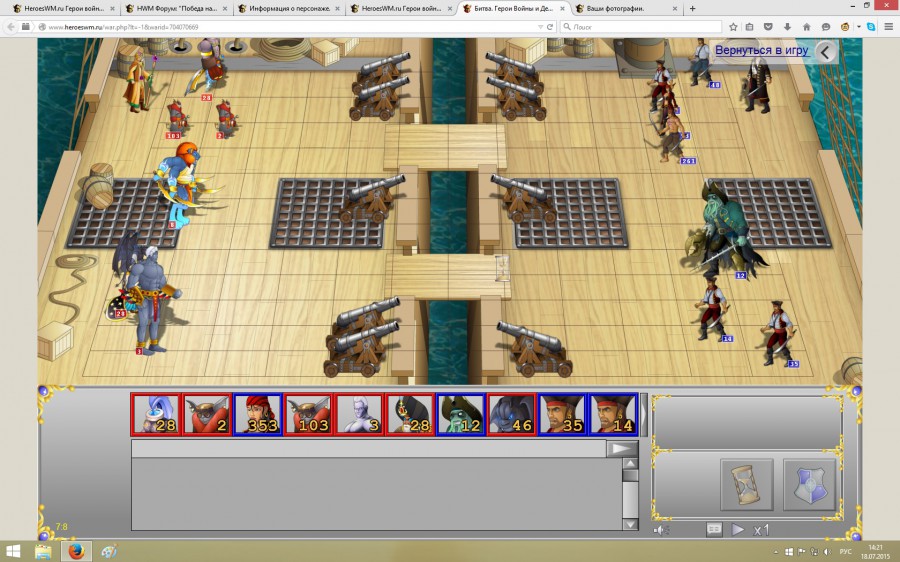Click pirate unit with stack 35

778,333
